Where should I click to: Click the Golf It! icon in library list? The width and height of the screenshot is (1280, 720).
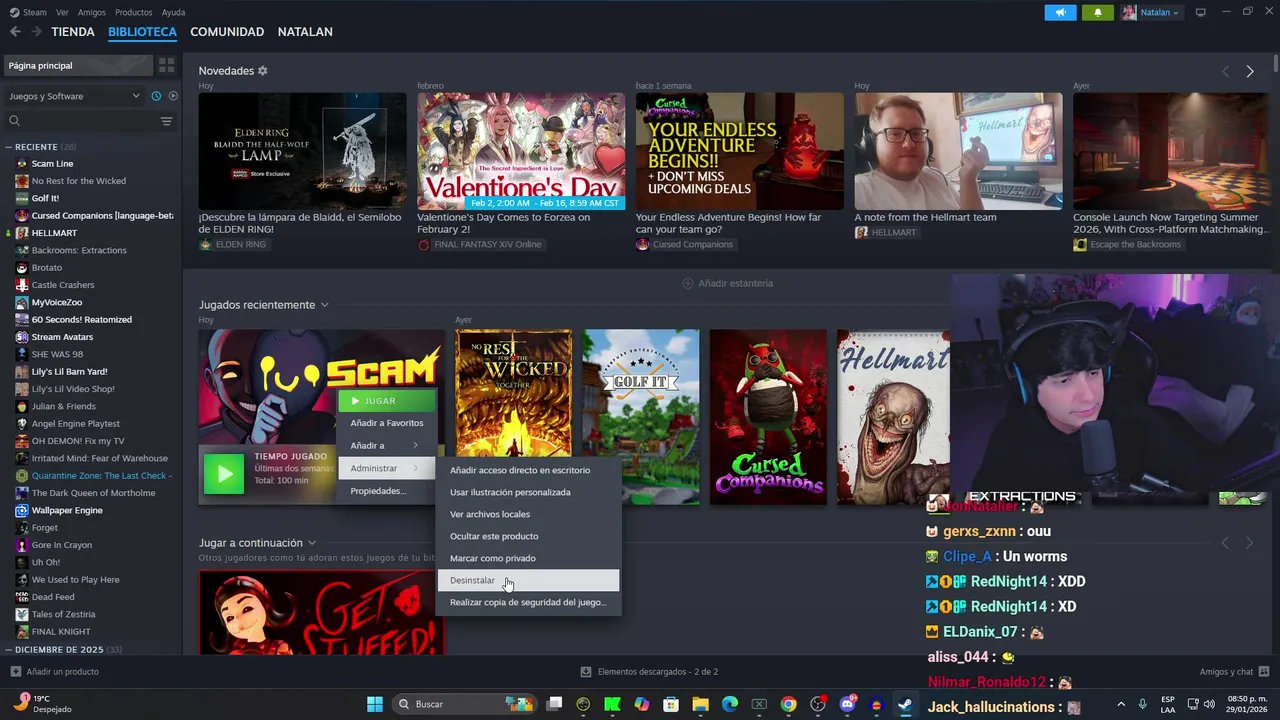click(x=22, y=198)
